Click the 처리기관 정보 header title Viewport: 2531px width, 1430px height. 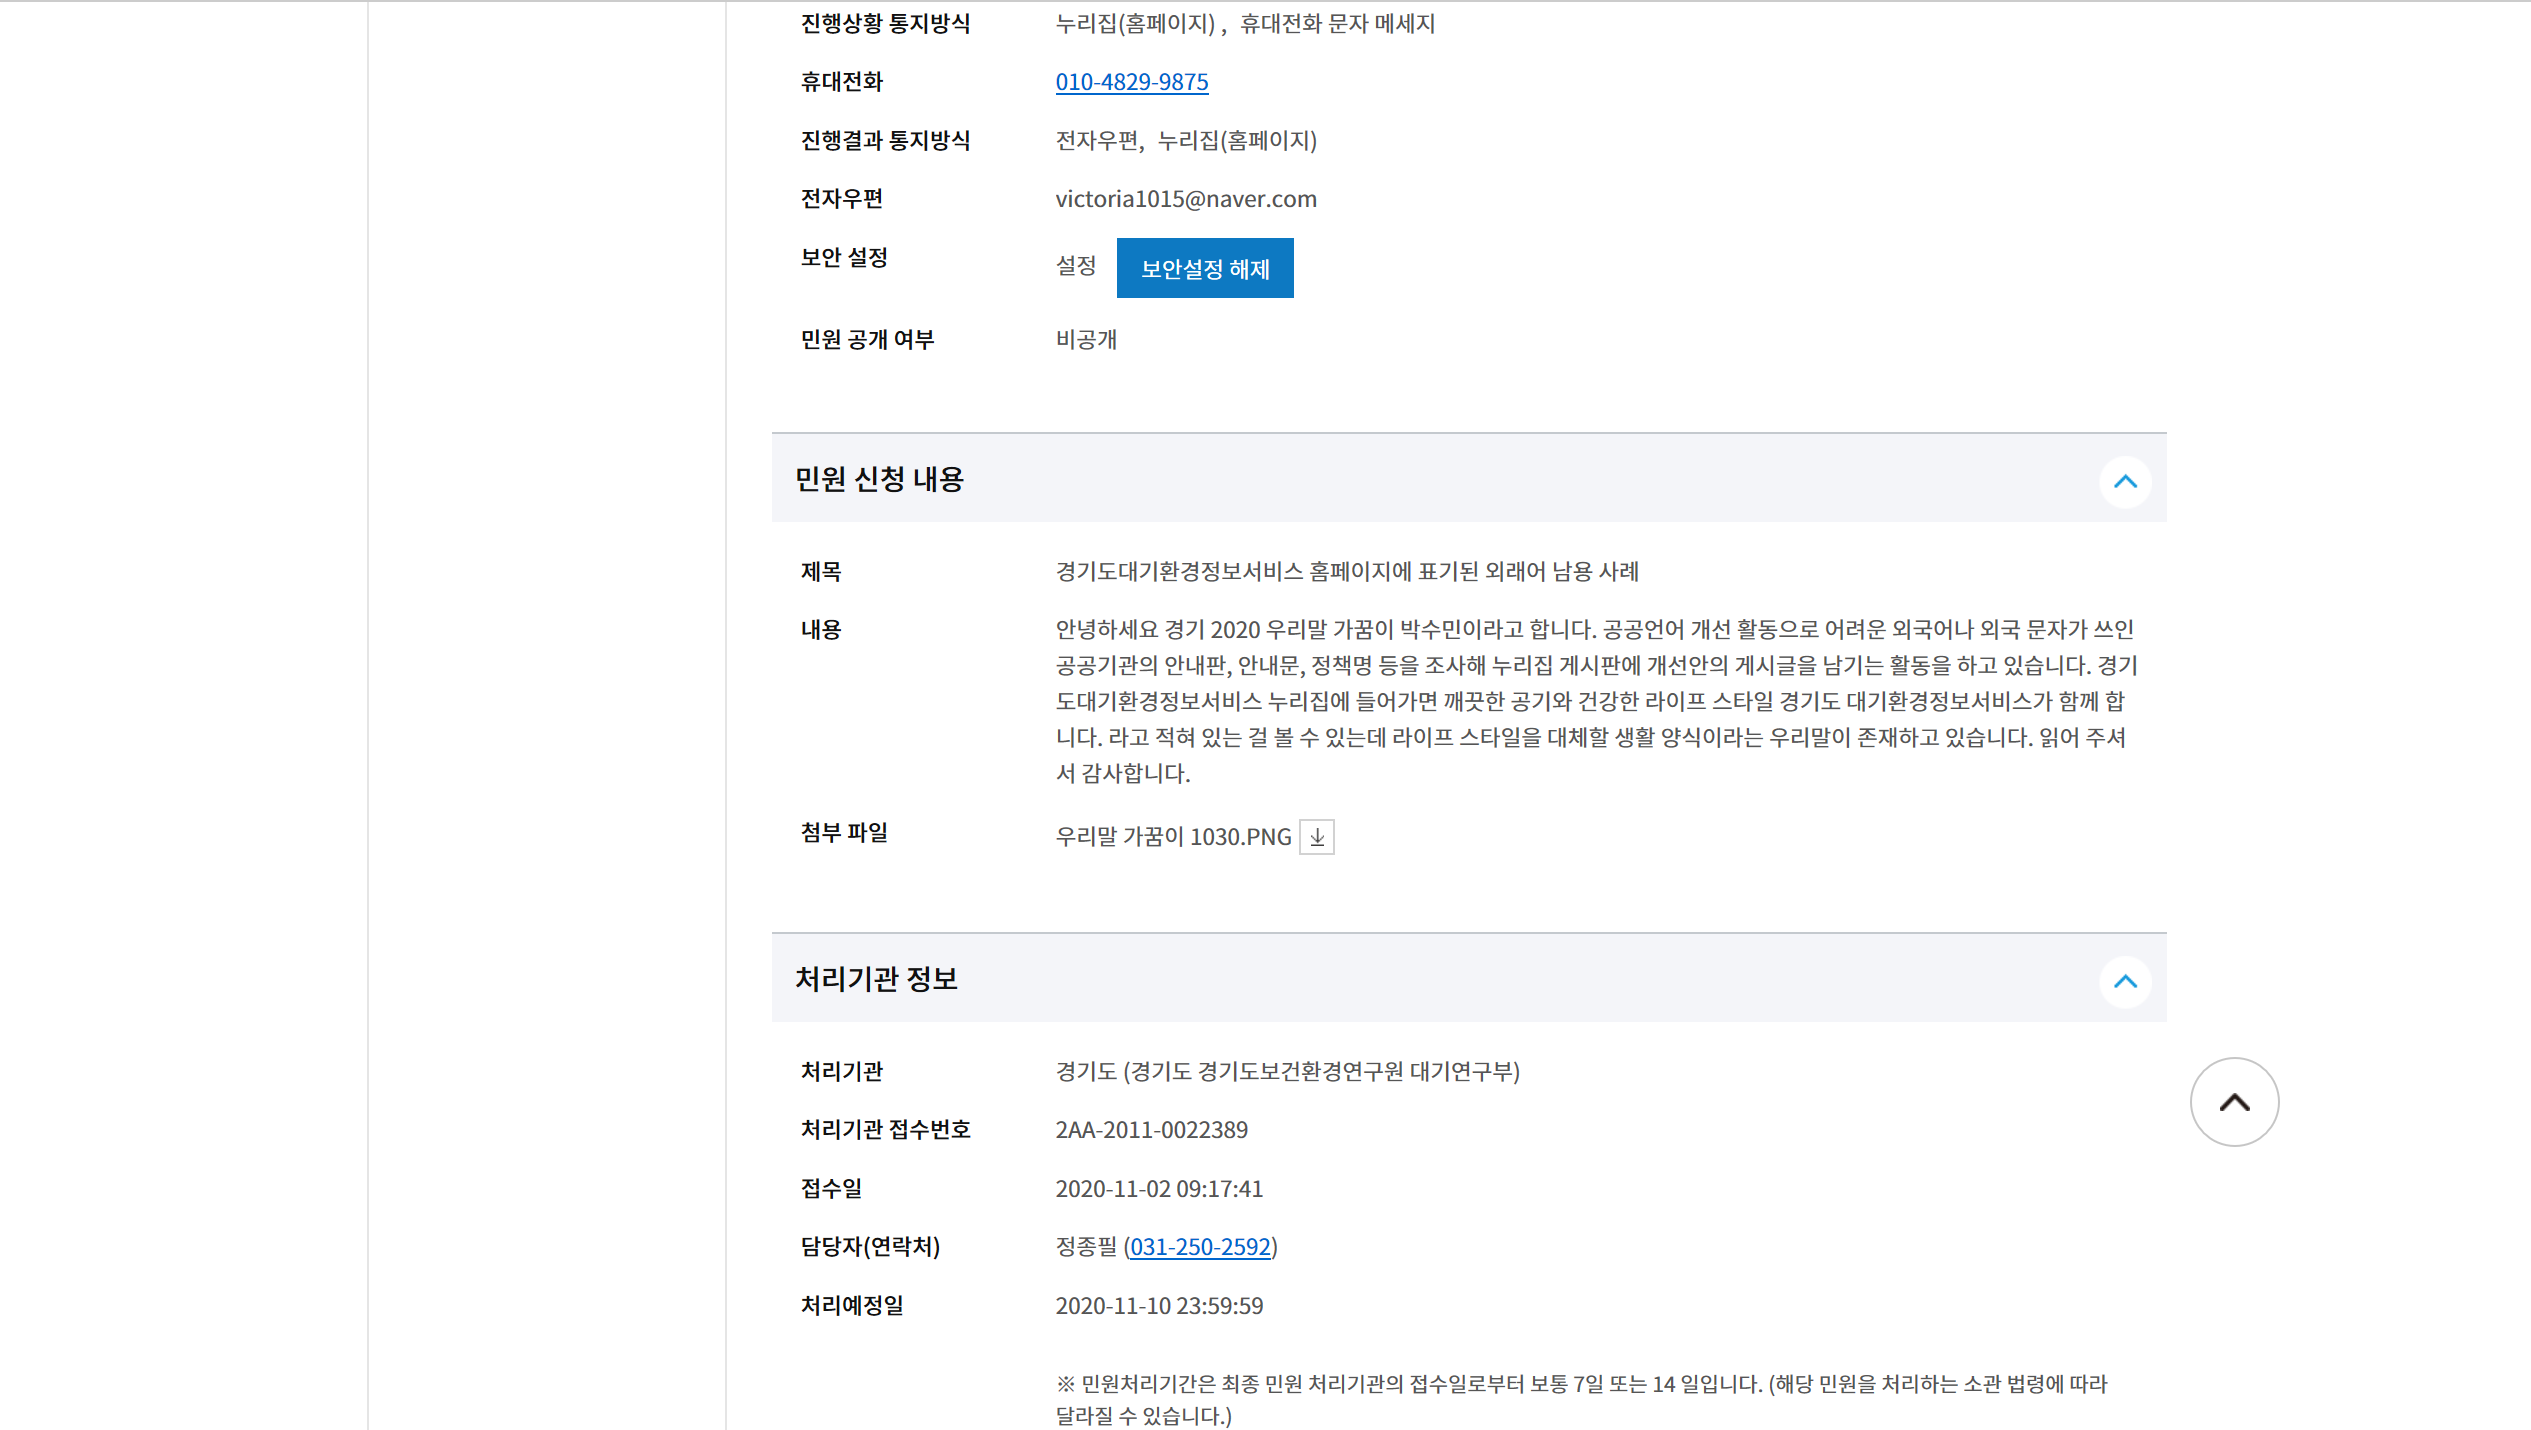tap(876, 979)
